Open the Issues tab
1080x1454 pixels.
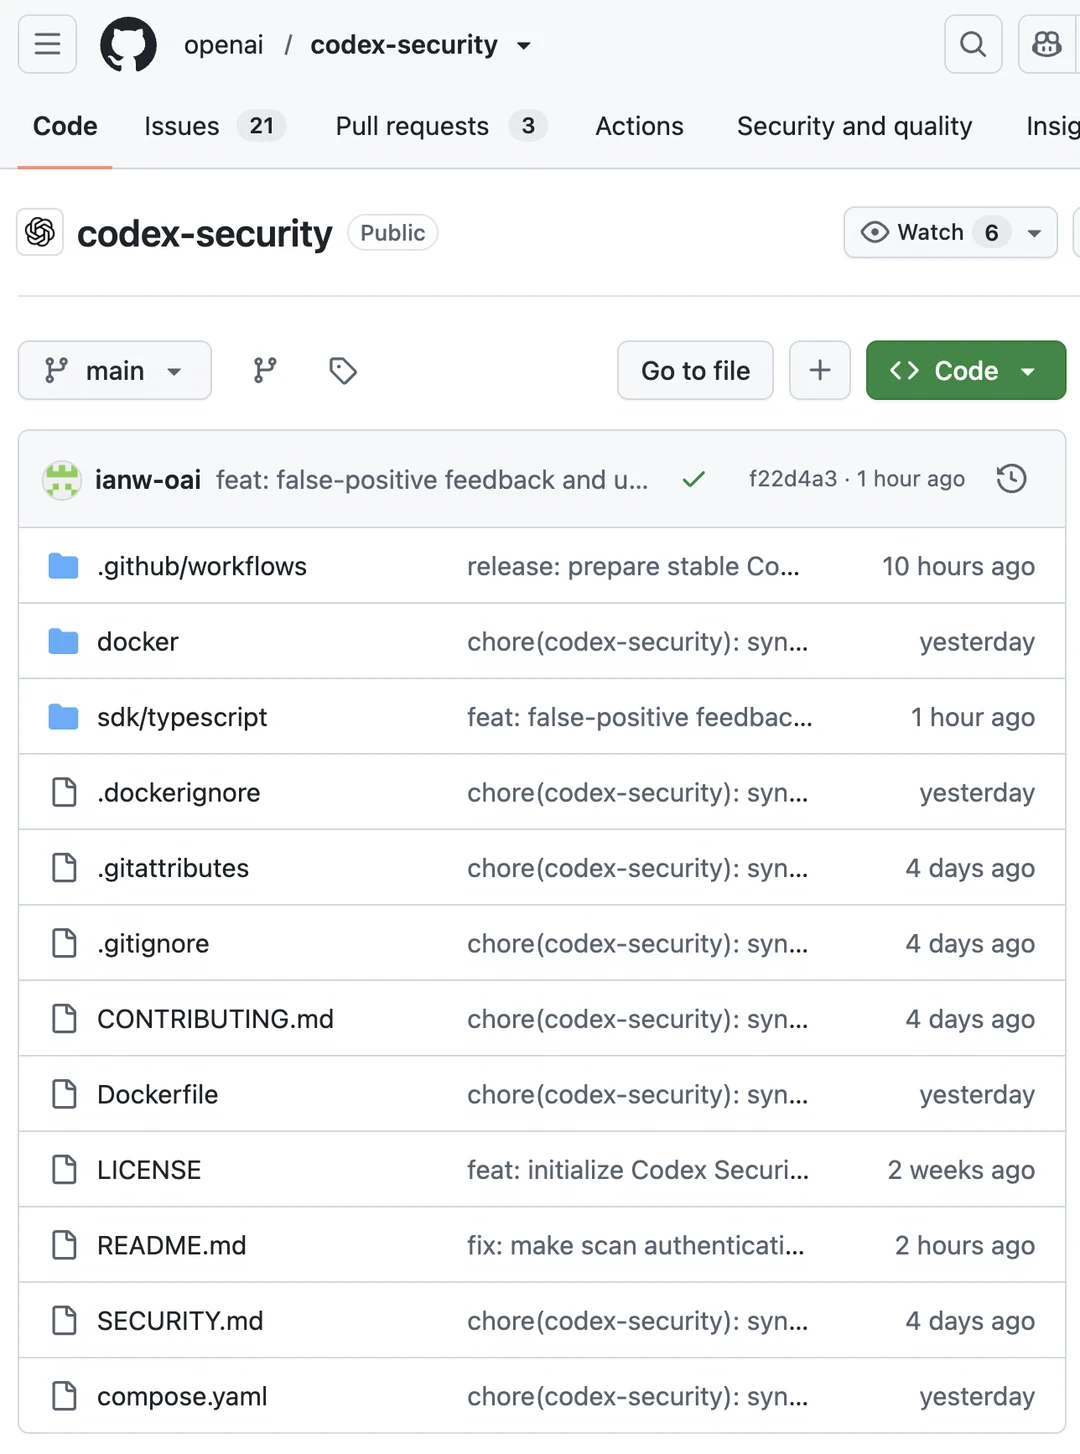(214, 126)
